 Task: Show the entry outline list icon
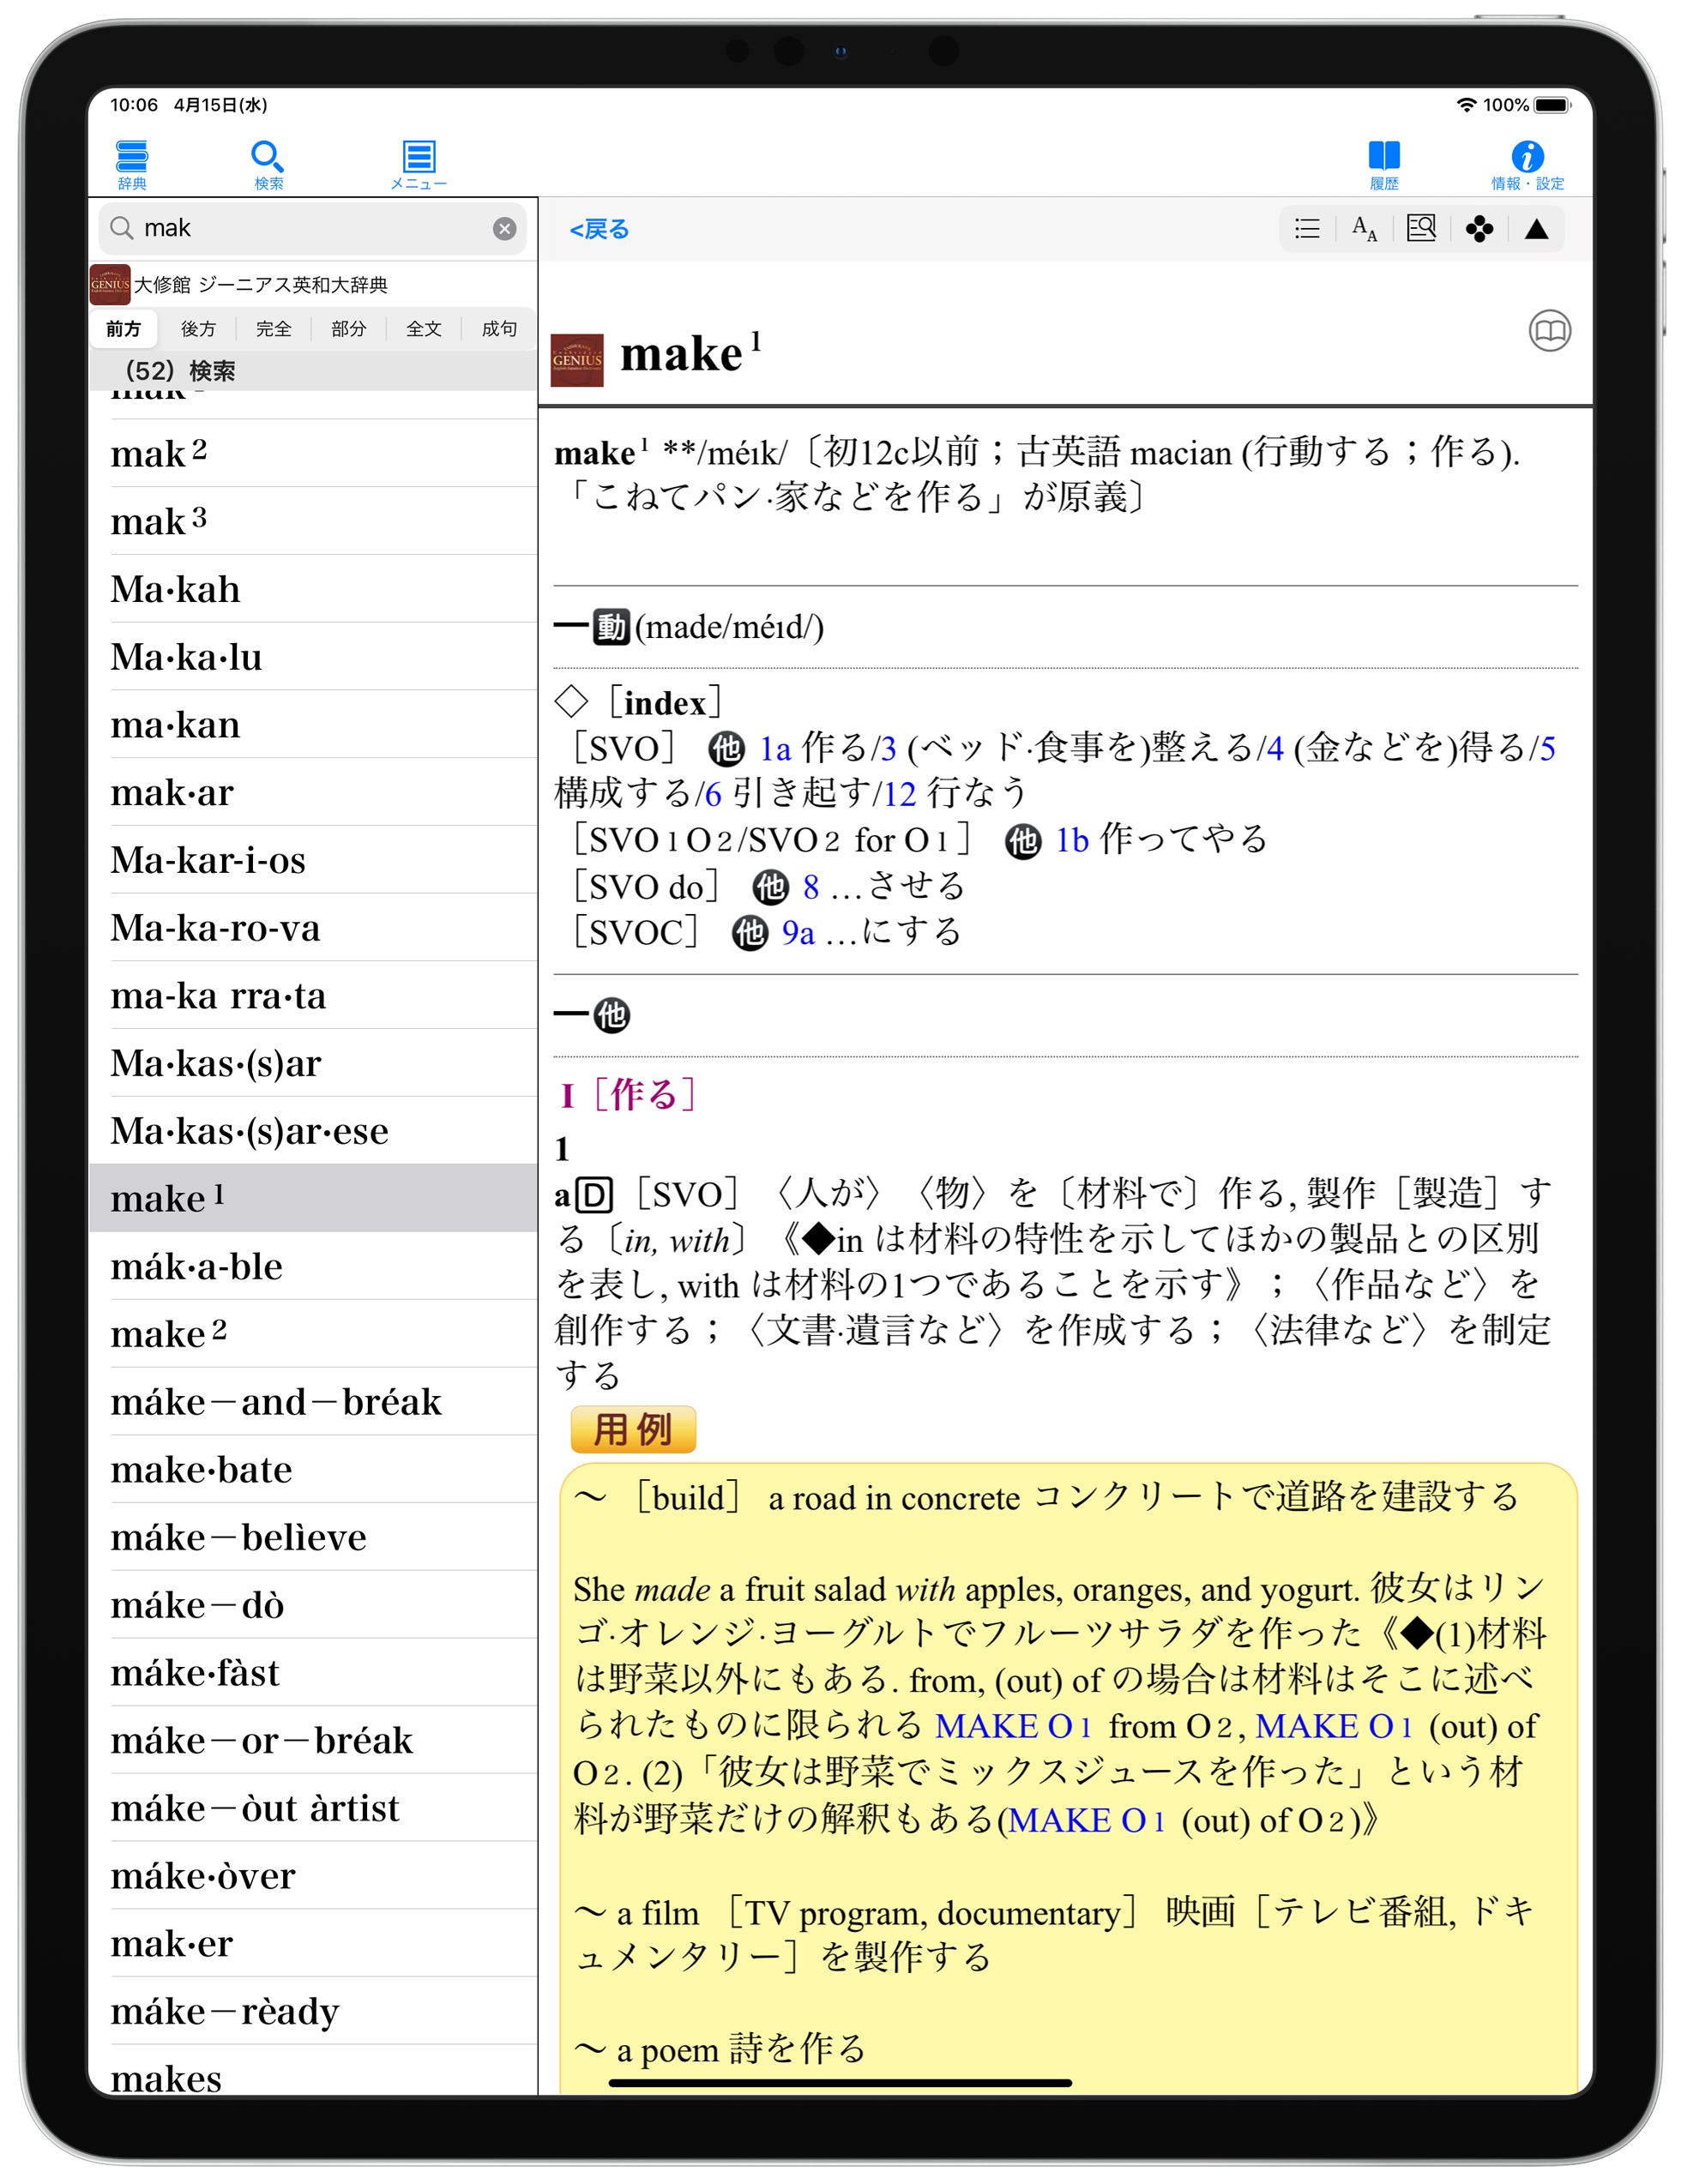click(1306, 229)
